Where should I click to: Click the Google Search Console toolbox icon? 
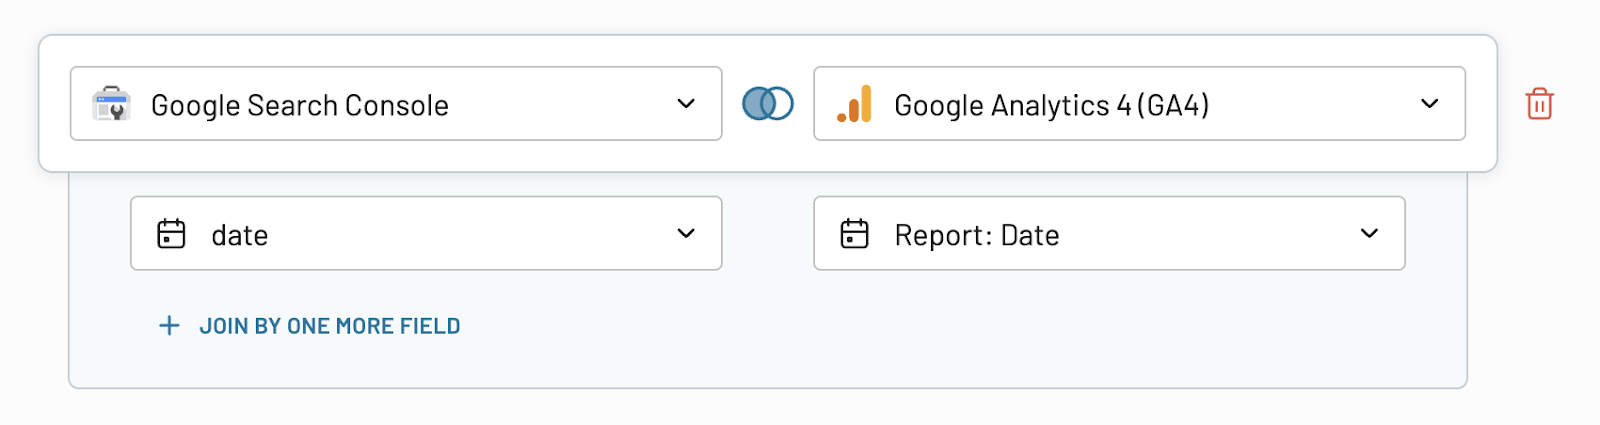point(111,104)
